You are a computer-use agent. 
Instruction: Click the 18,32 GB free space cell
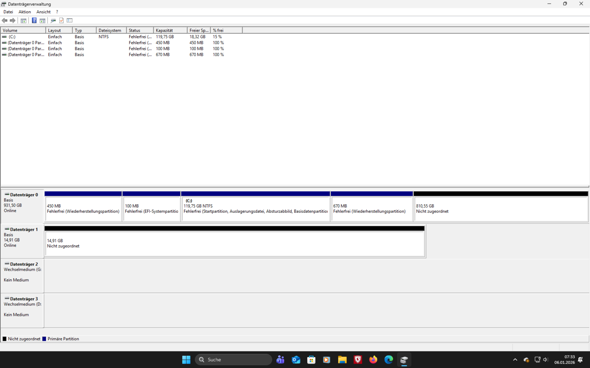click(197, 37)
